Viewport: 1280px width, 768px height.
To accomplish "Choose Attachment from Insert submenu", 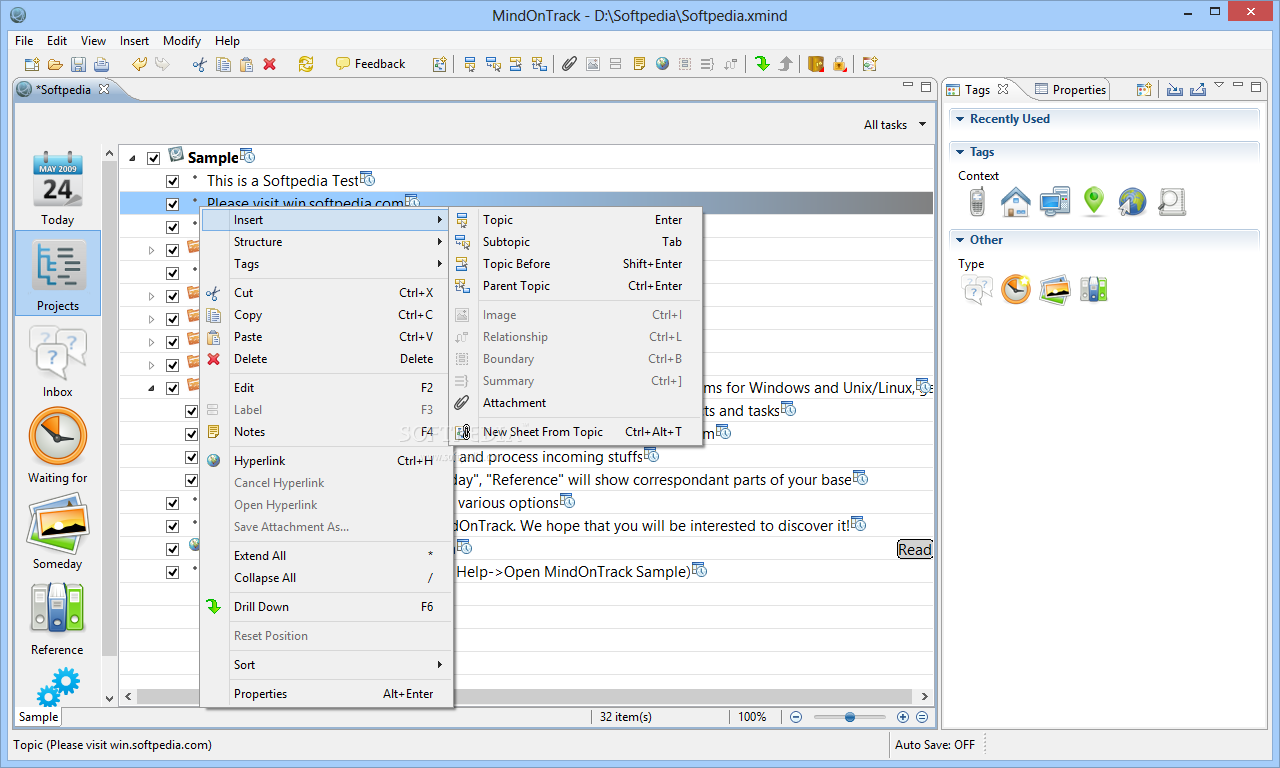I will click(x=575, y=403).
